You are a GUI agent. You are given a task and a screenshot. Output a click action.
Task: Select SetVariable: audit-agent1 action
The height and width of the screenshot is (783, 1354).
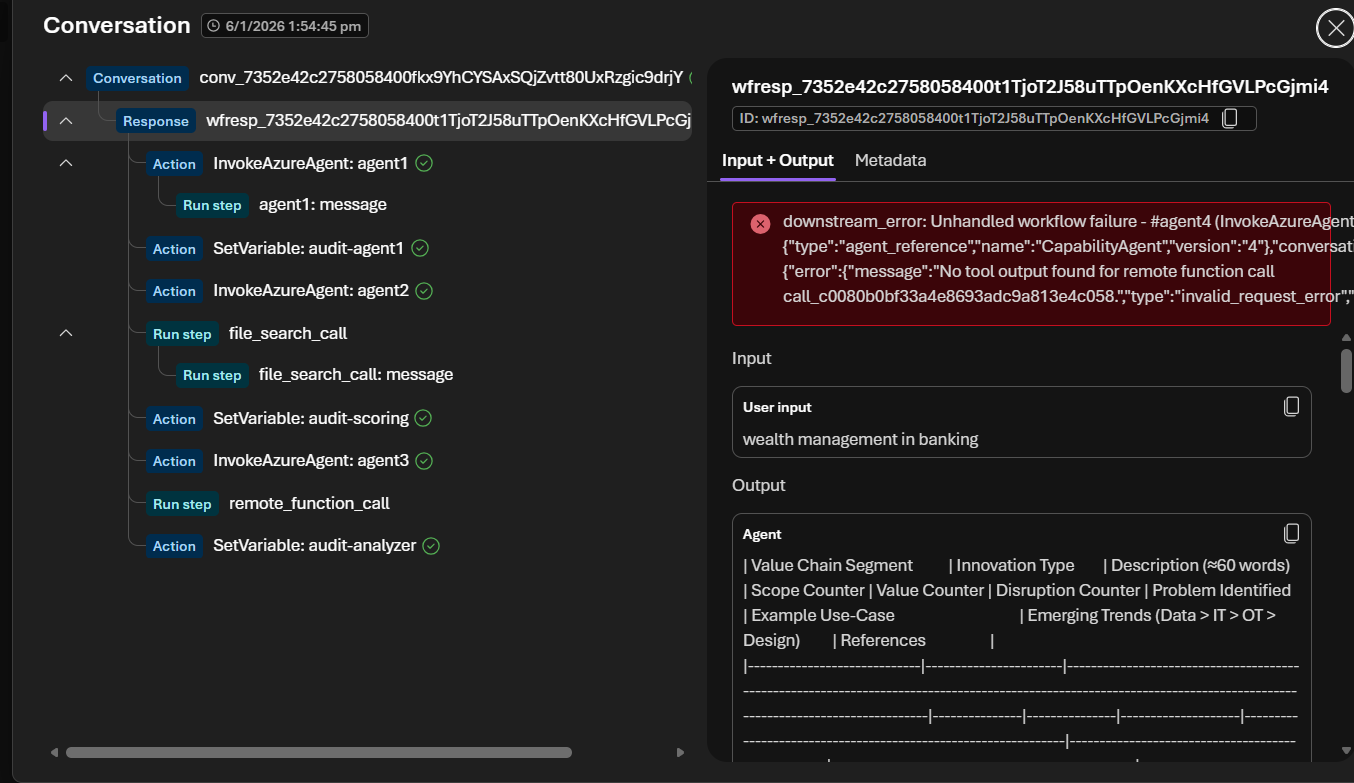coord(308,248)
